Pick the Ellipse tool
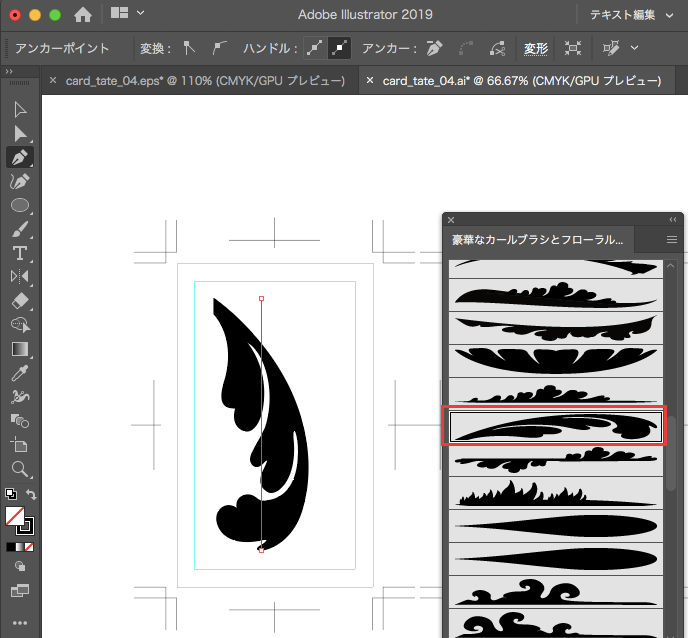688x638 pixels. tap(19, 205)
